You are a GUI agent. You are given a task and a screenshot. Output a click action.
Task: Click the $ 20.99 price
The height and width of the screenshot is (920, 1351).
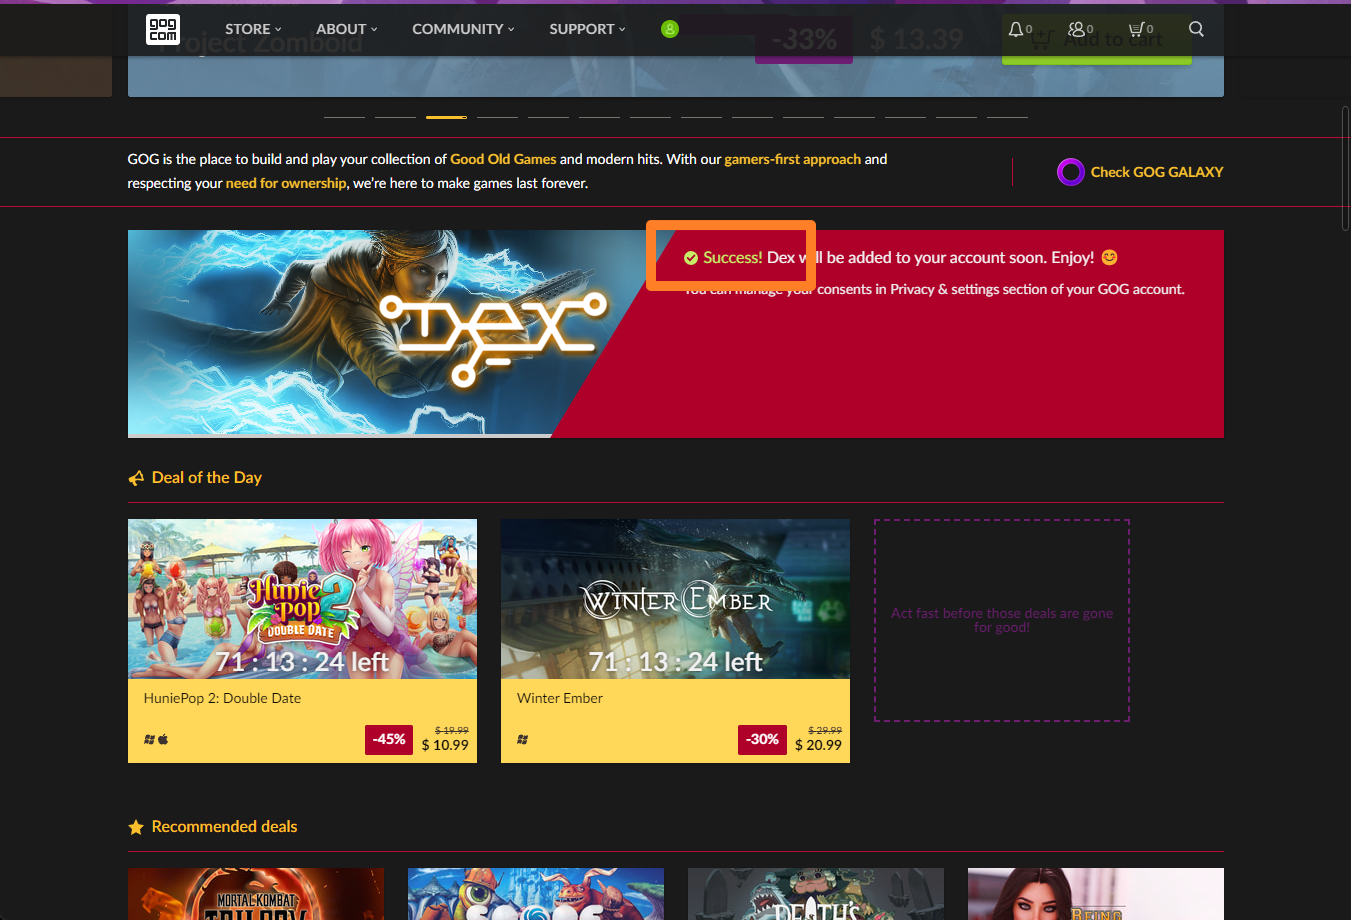[818, 745]
